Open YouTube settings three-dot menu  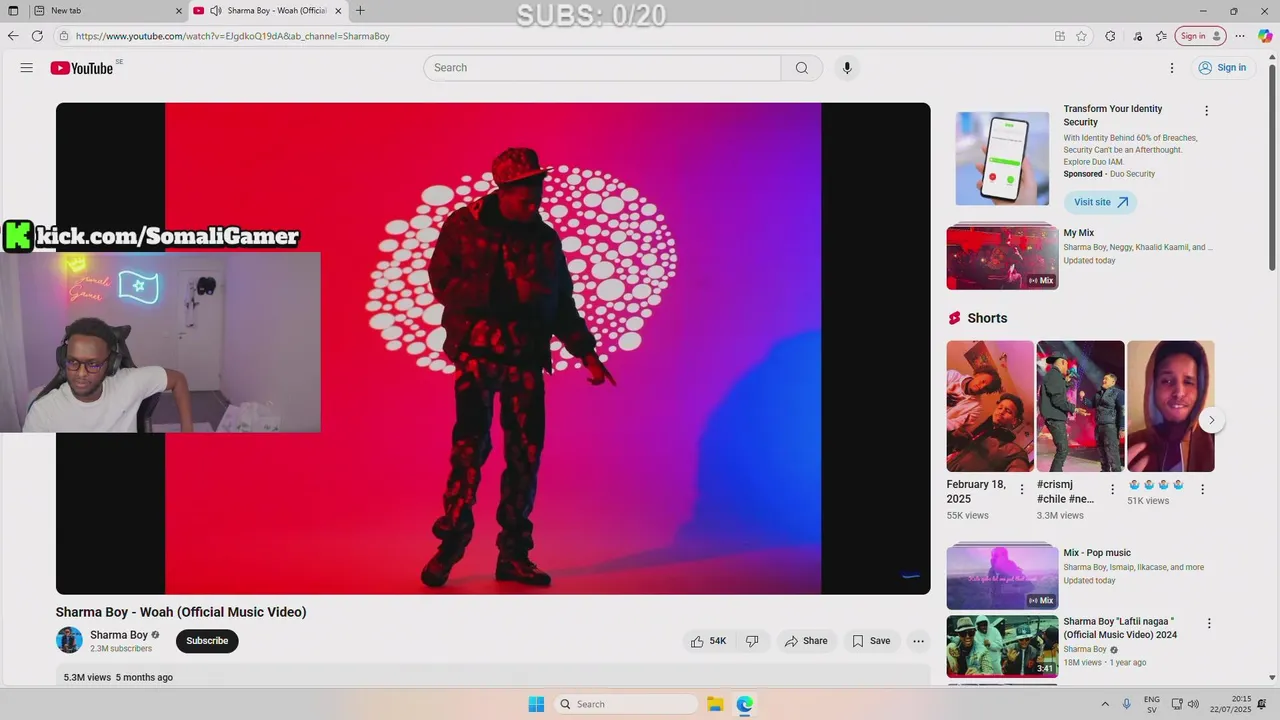point(1172,68)
